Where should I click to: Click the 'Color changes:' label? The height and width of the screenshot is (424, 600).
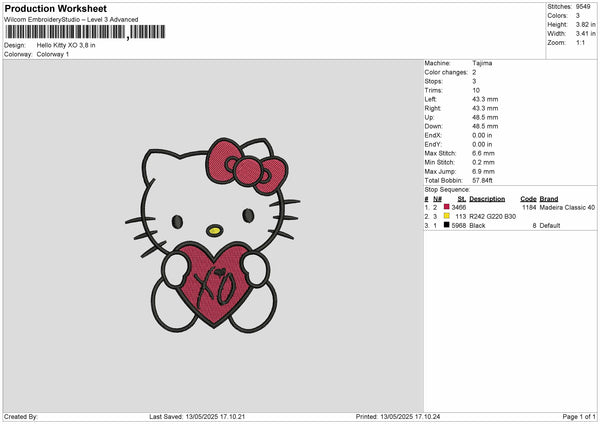446,72
